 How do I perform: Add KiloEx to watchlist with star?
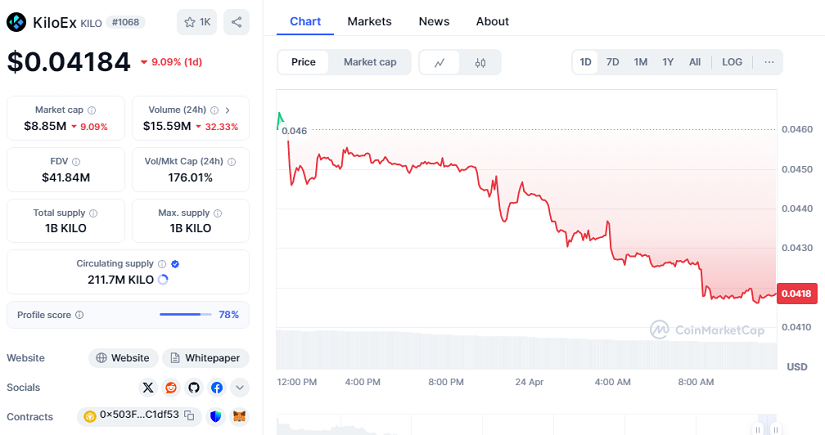196,22
